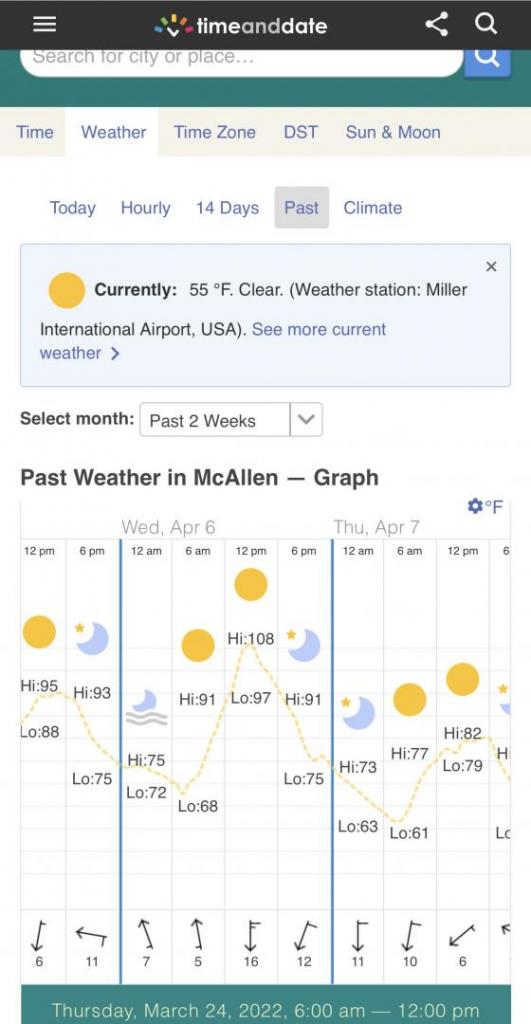Open the Past 2 Weeks combo box

coord(231,420)
